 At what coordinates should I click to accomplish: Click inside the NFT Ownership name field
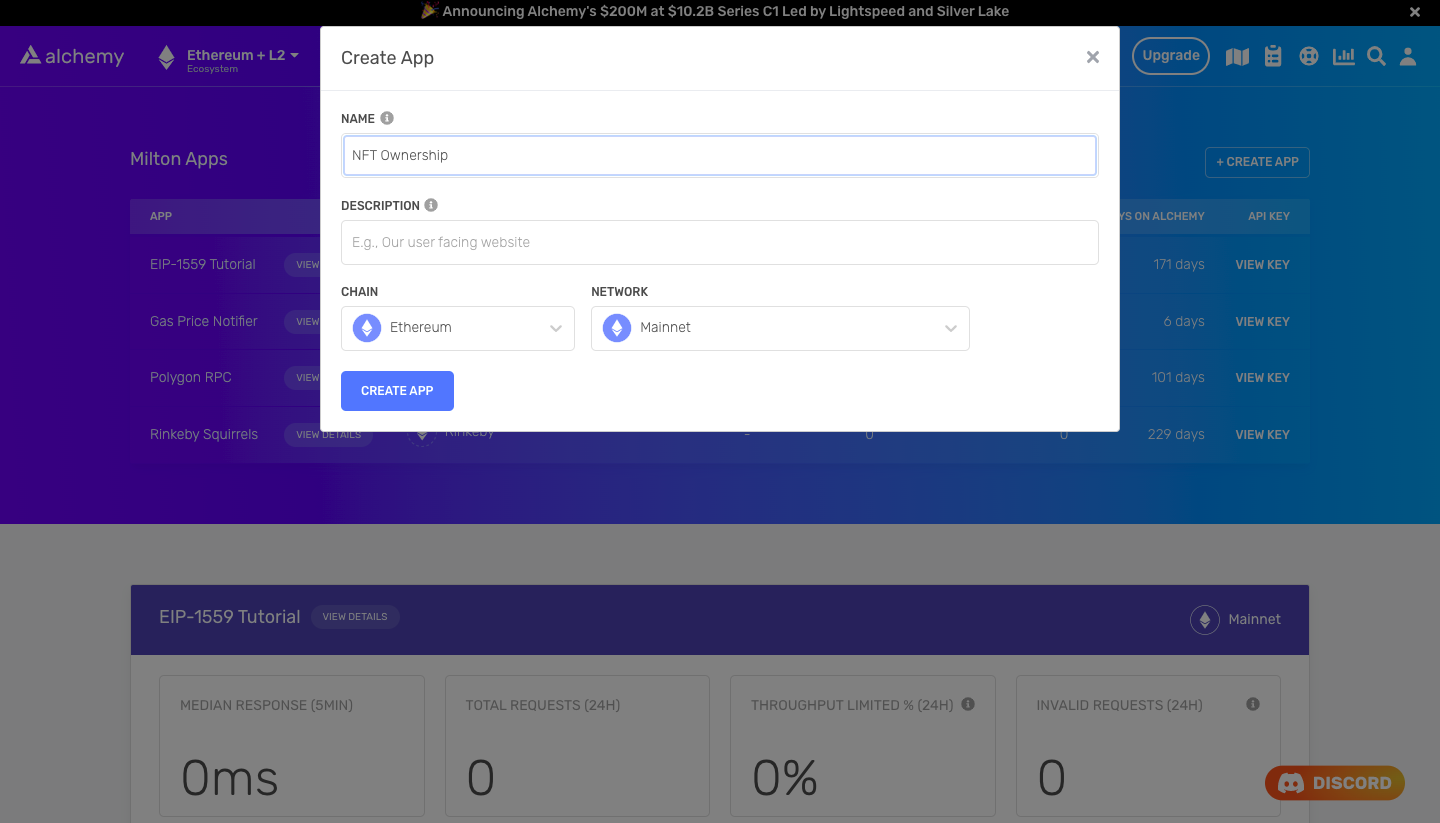[x=720, y=155]
